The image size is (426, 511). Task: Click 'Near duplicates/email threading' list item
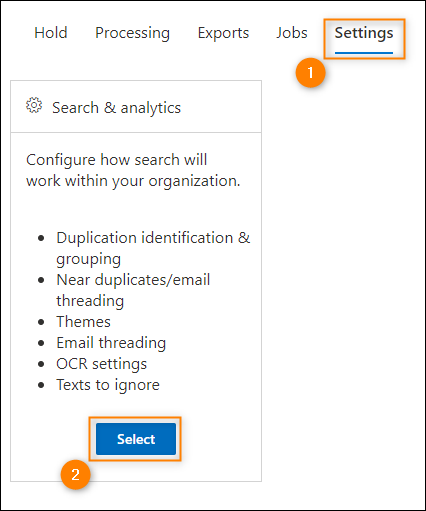133,290
